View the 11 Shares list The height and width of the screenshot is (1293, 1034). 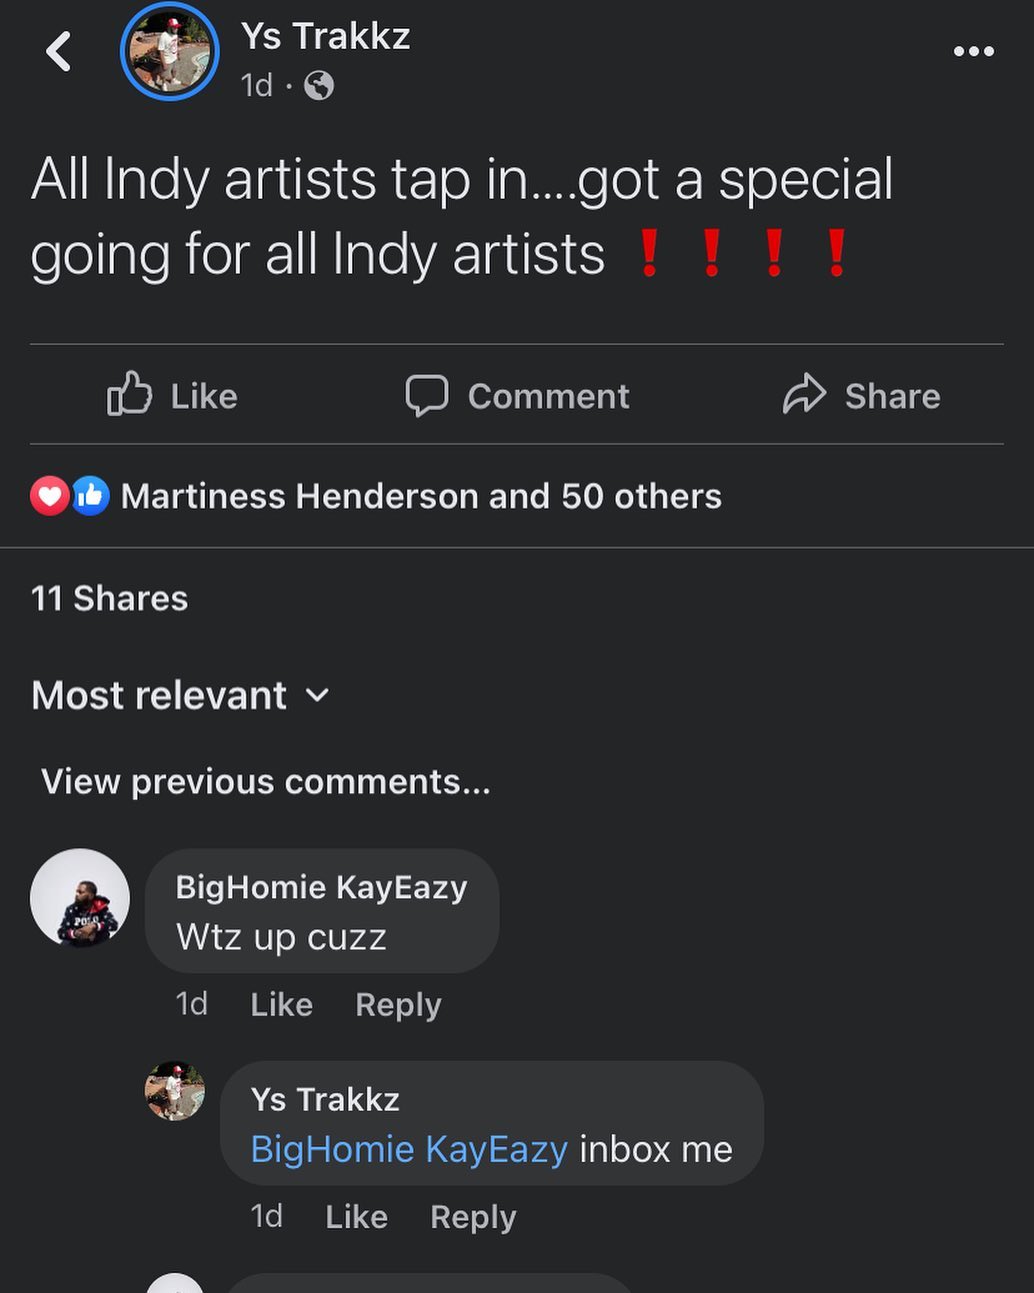pos(110,598)
